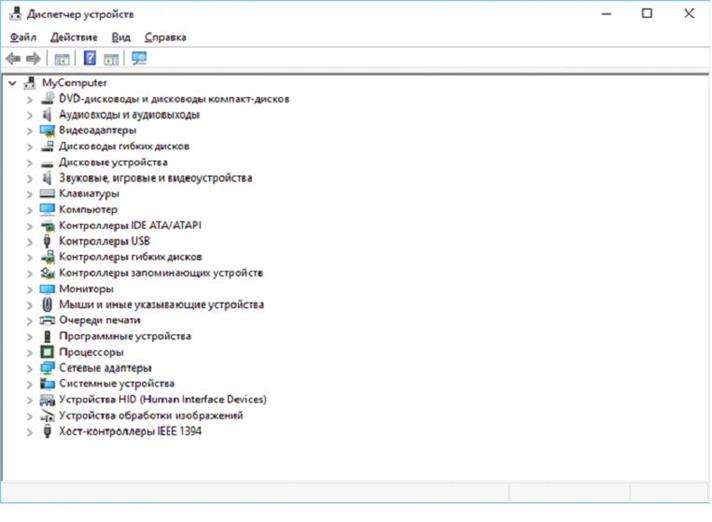Select Контроллеры IDE ATA/ATAPI text

[x=130, y=225]
